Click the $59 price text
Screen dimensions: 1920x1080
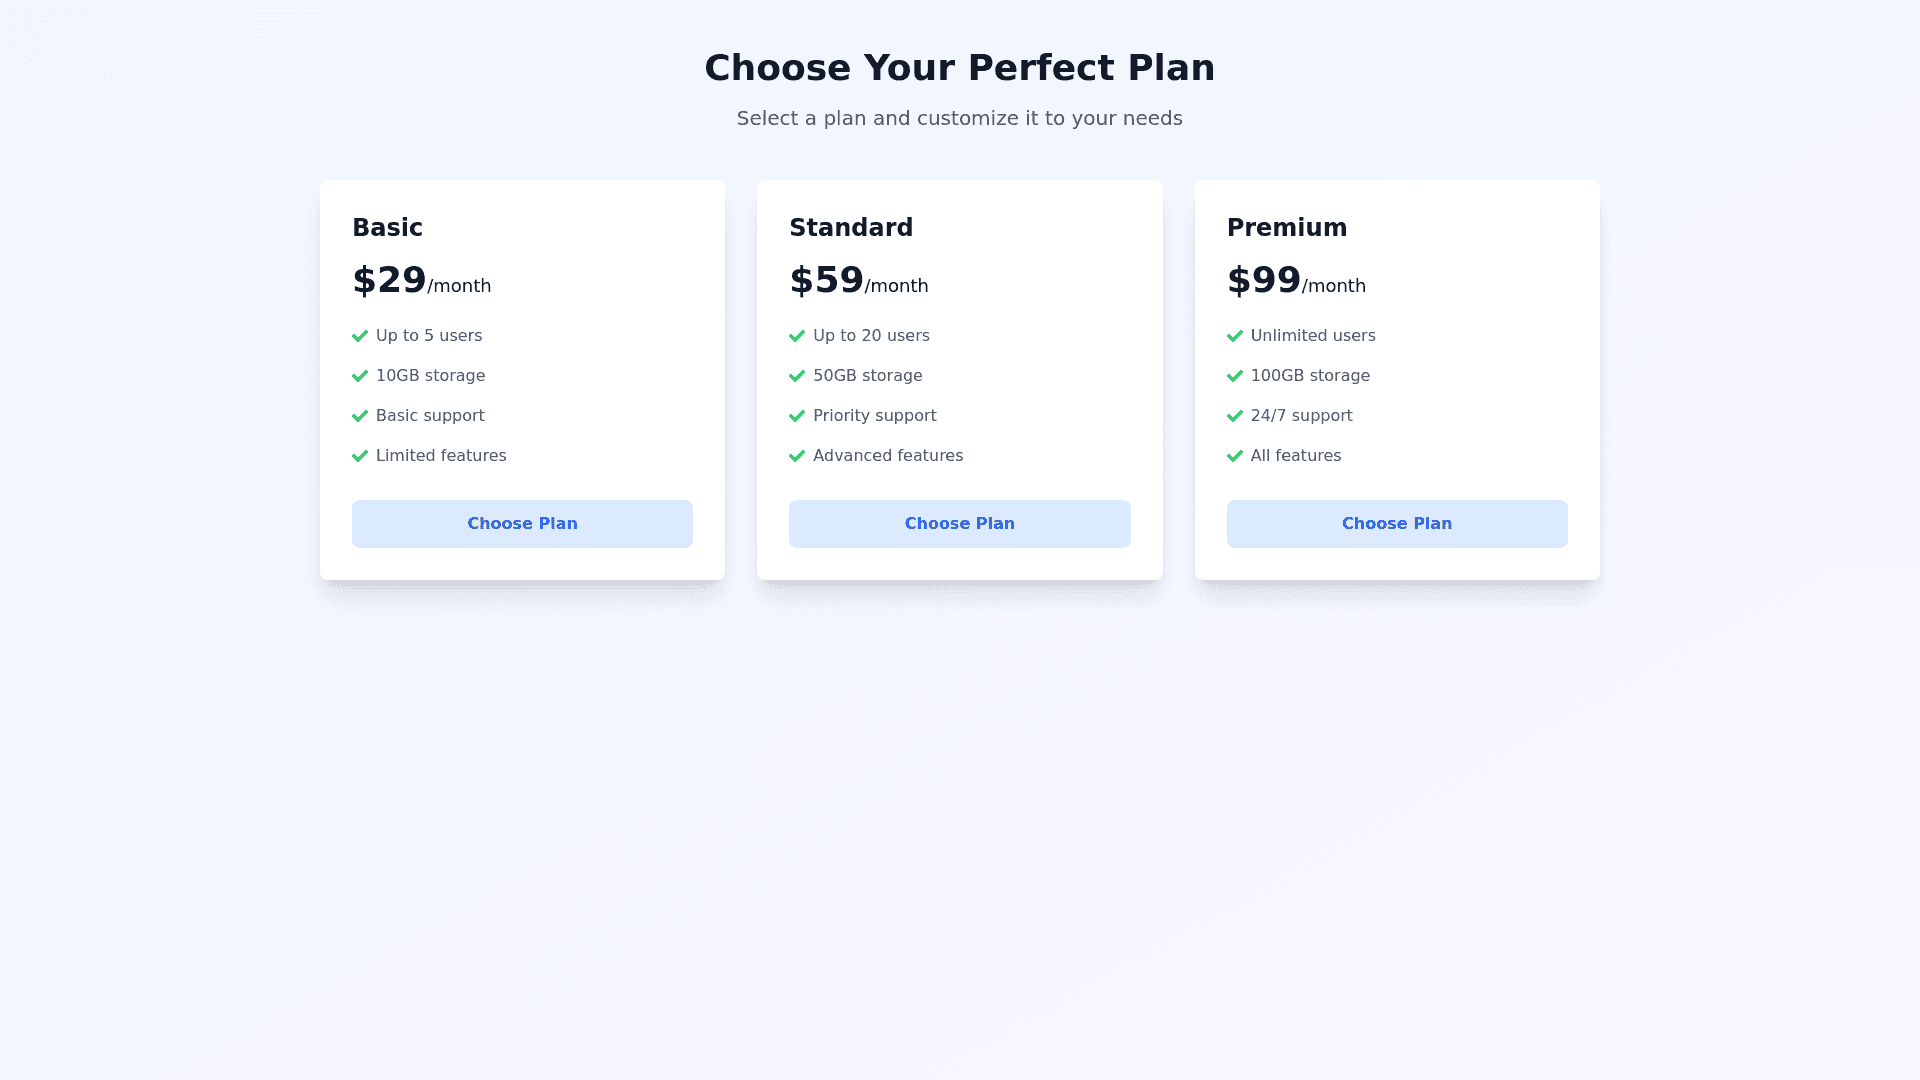click(x=827, y=281)
